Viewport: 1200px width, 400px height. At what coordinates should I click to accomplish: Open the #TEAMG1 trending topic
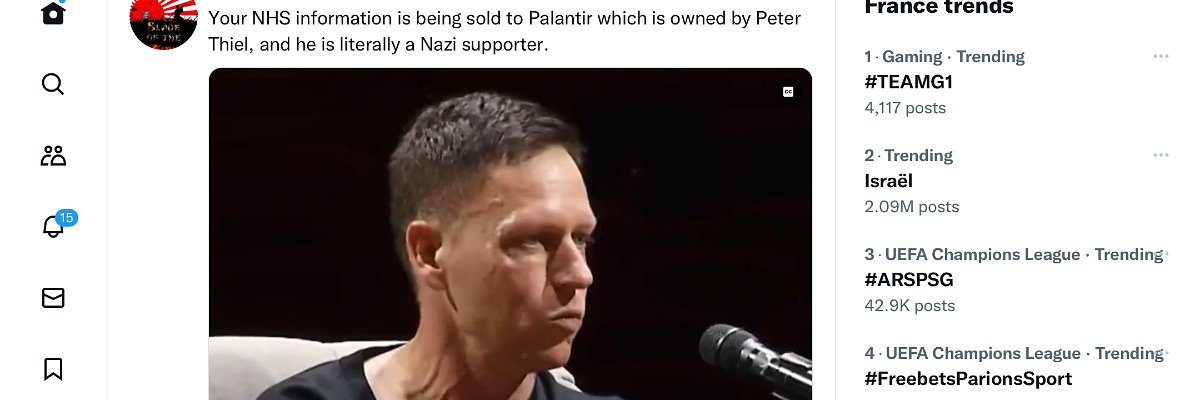click(x=907, y=82)
